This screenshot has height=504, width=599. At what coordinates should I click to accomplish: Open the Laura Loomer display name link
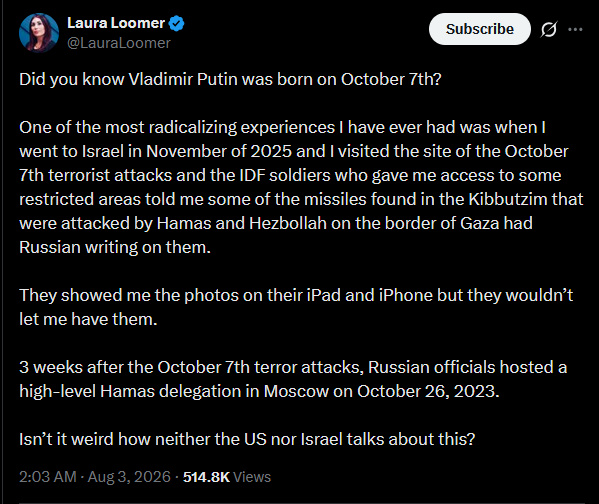pos(116,23)
